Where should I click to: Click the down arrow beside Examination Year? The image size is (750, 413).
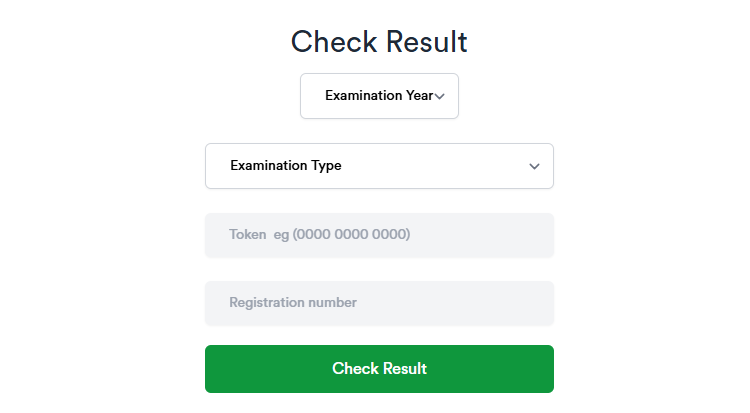pyautogui.click(x=440, y=97)
